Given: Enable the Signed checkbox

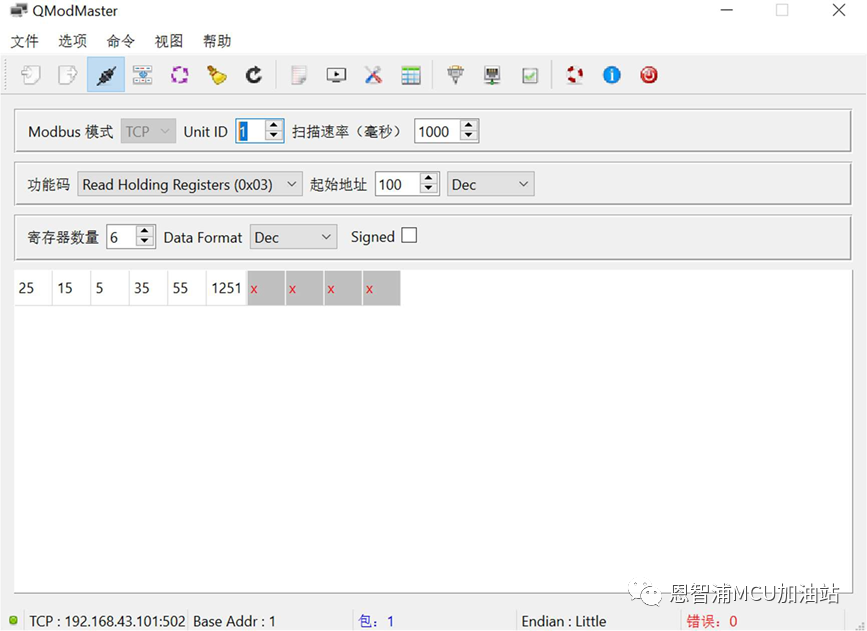Looking at the screenshot, I should point(411,236).
